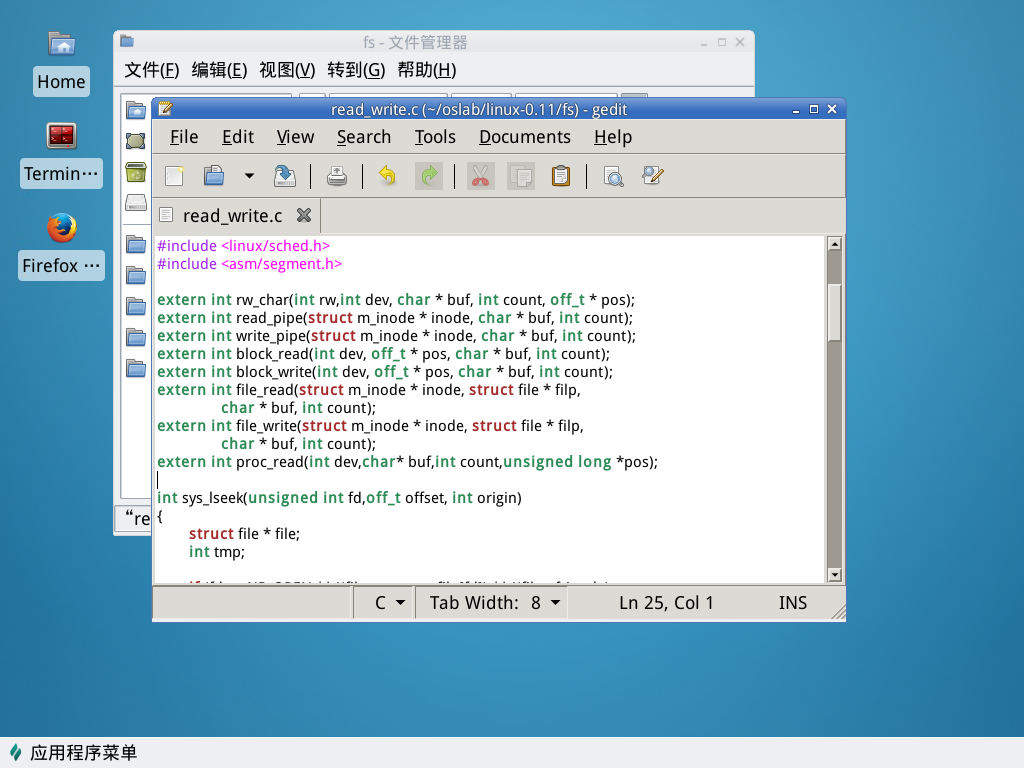This screenshot has width=1024, height=768.
Task: Click the Undo arrow icon
Action: click(x=387, y=176)
